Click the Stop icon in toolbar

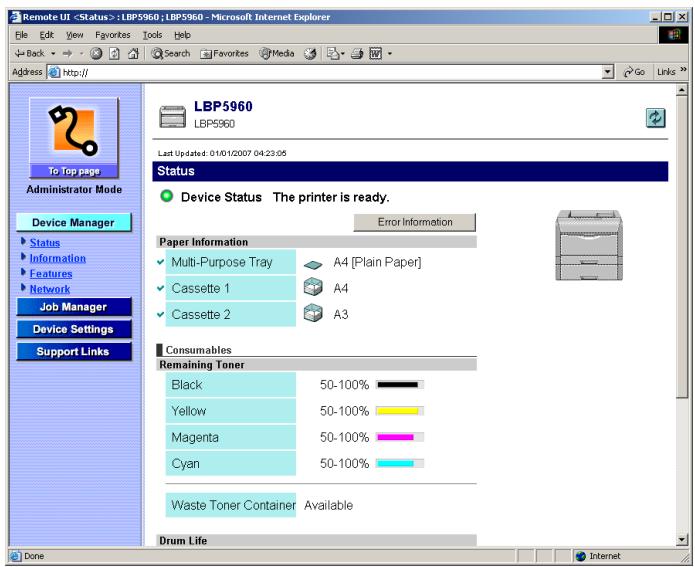coord(96,54)
